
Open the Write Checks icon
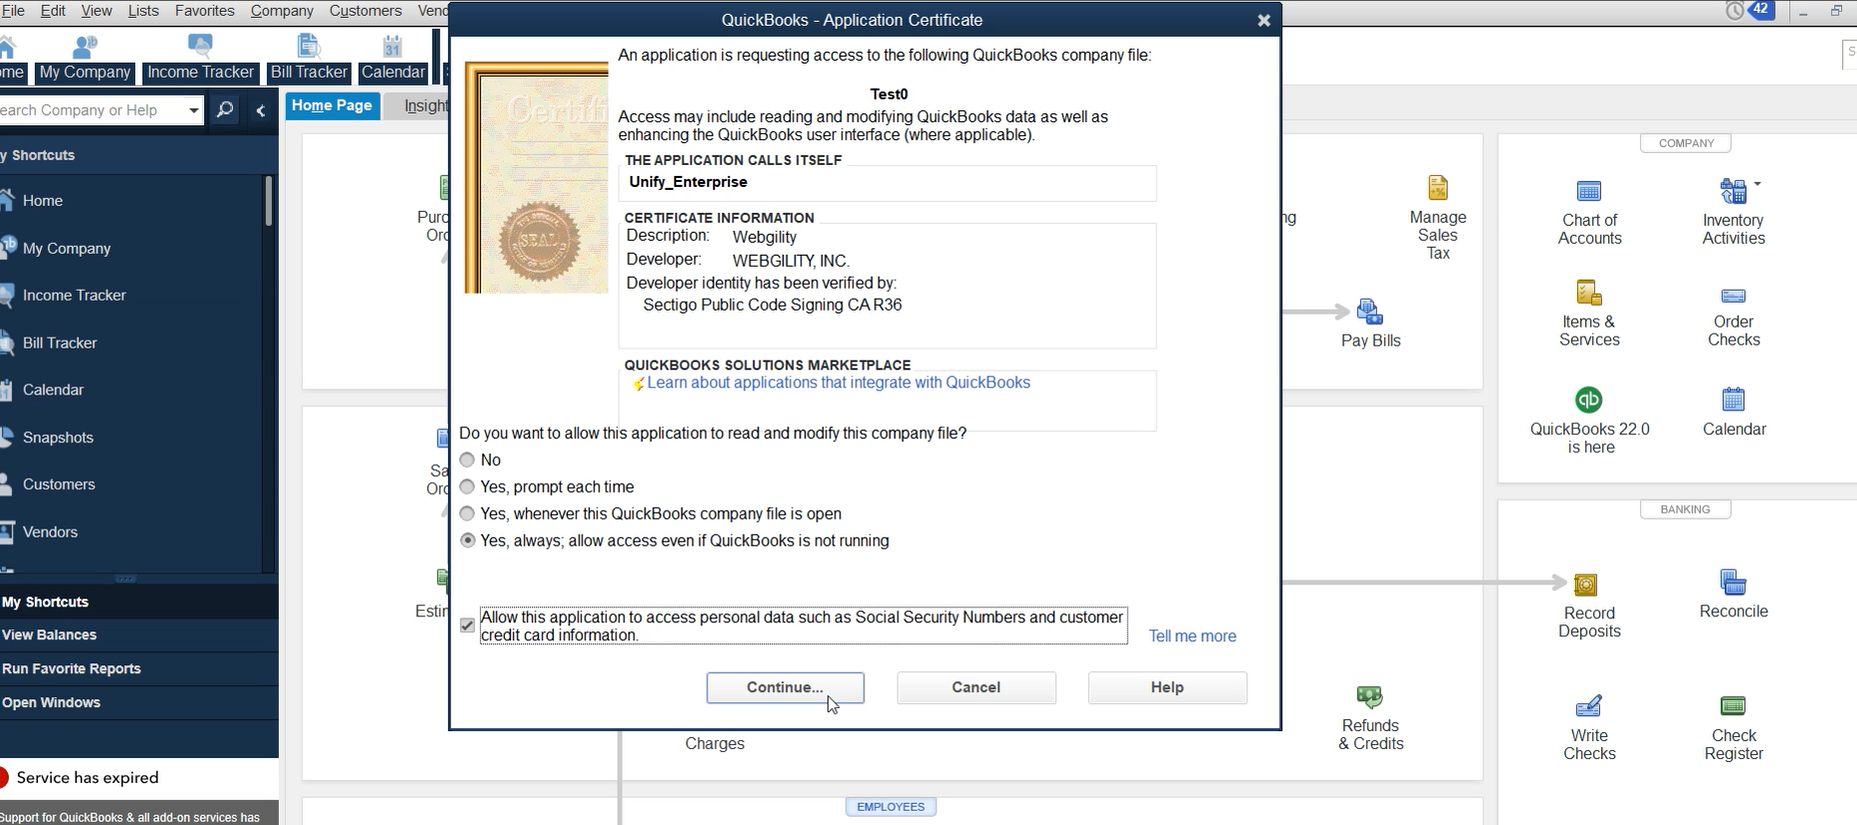click(1589, 707)
